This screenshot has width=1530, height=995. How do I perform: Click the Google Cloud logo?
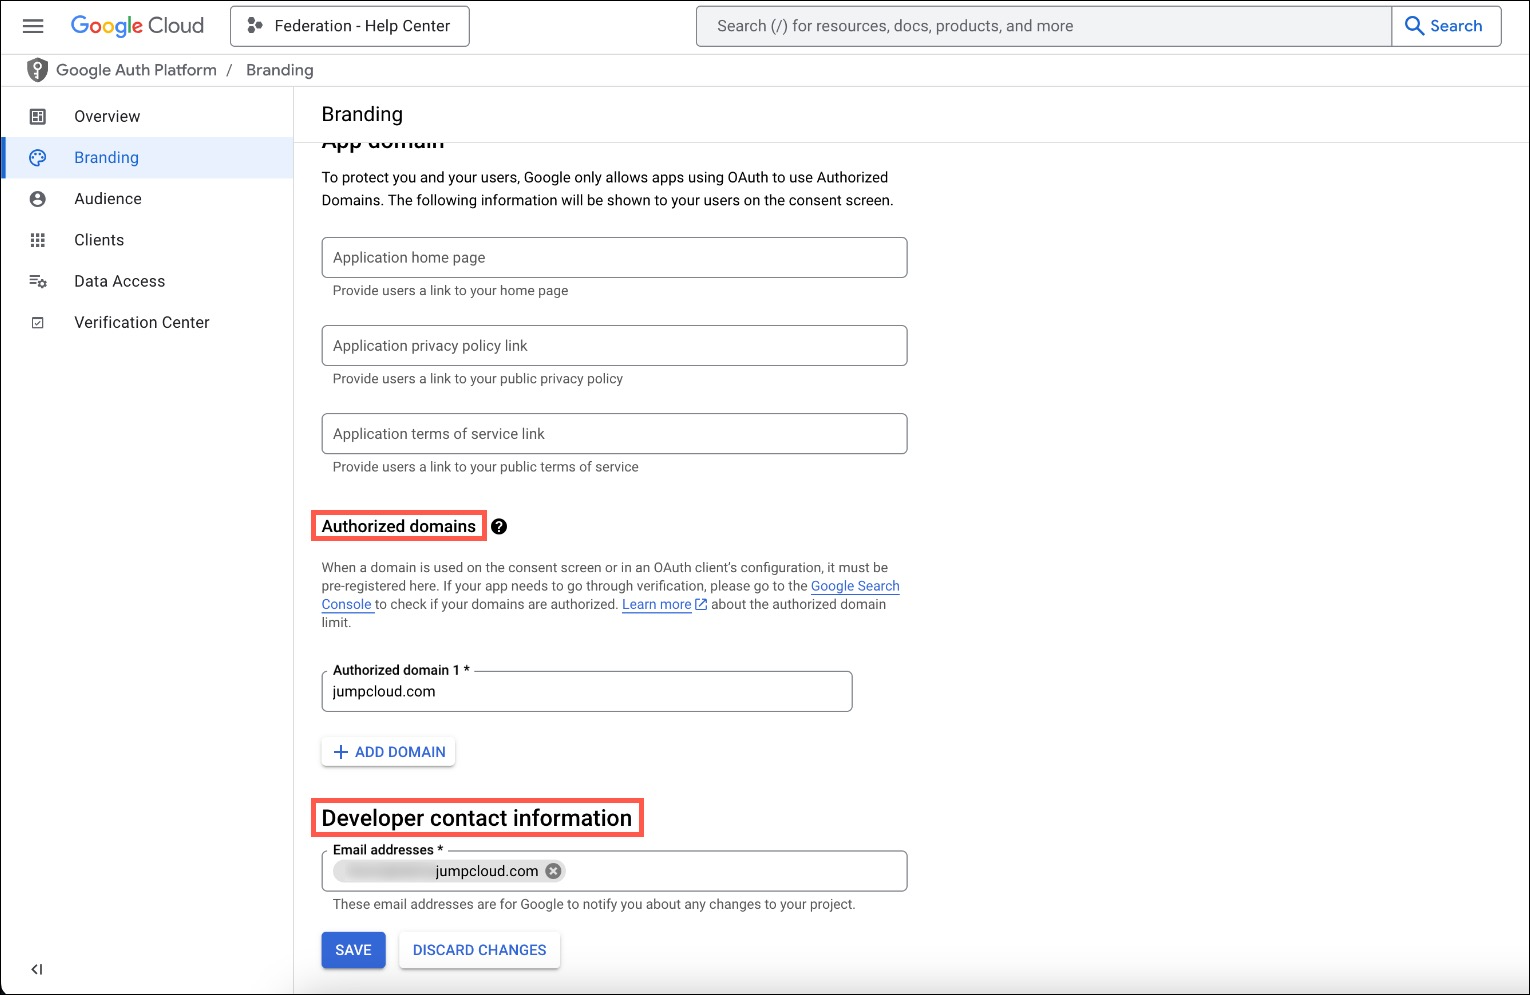[x=136, y=26]
